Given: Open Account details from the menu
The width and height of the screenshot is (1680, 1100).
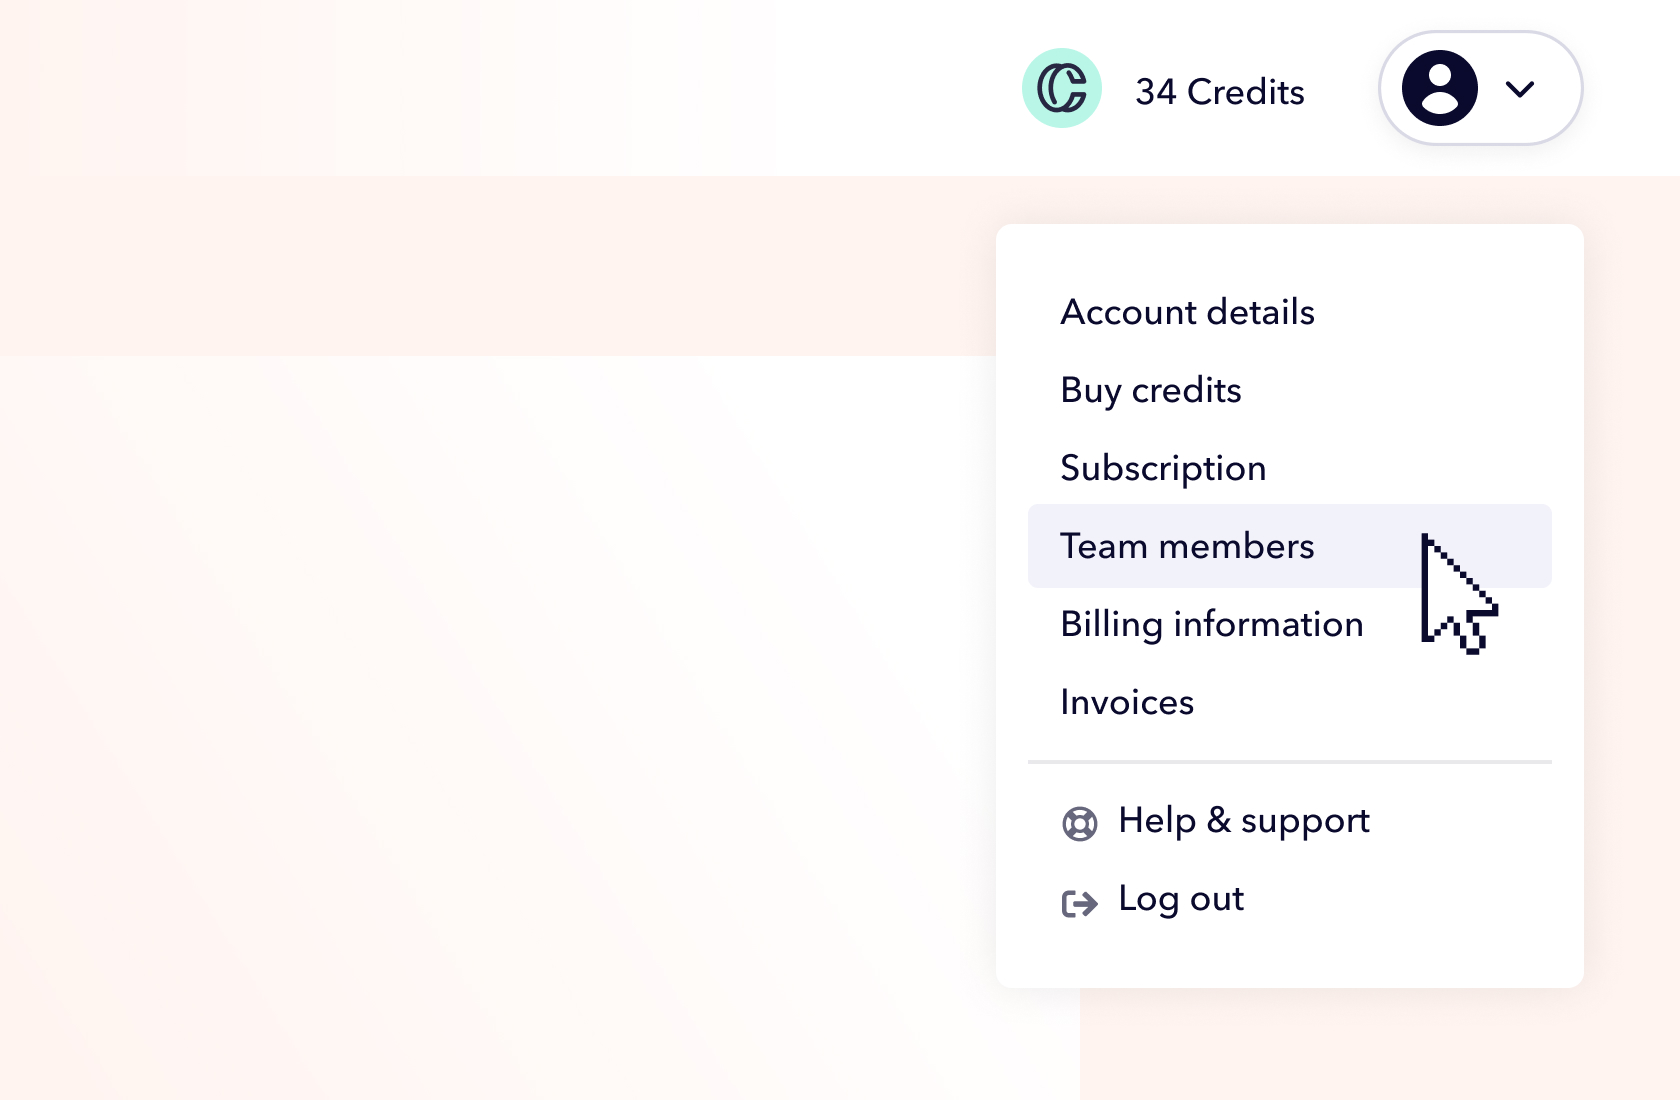Looking at the screenshot, I should point(1187,312).
